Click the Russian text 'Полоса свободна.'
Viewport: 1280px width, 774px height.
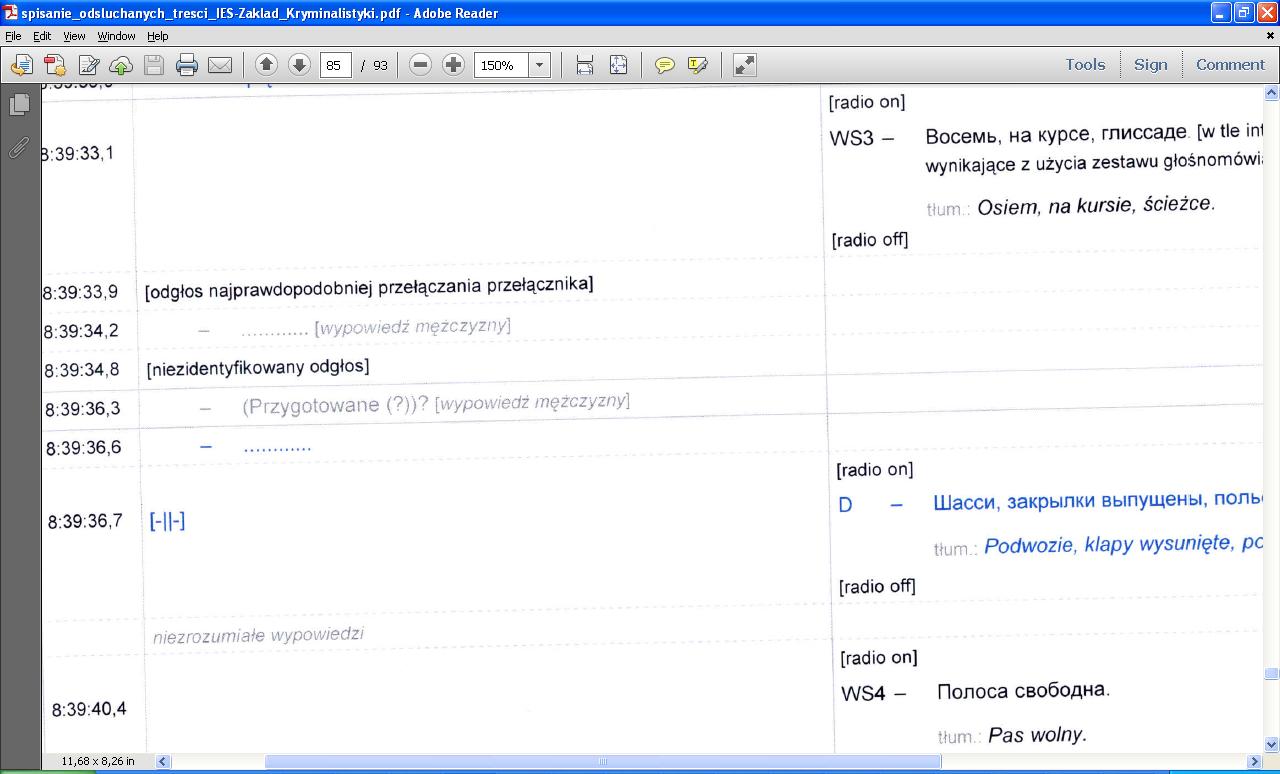tap(1023, 690)
